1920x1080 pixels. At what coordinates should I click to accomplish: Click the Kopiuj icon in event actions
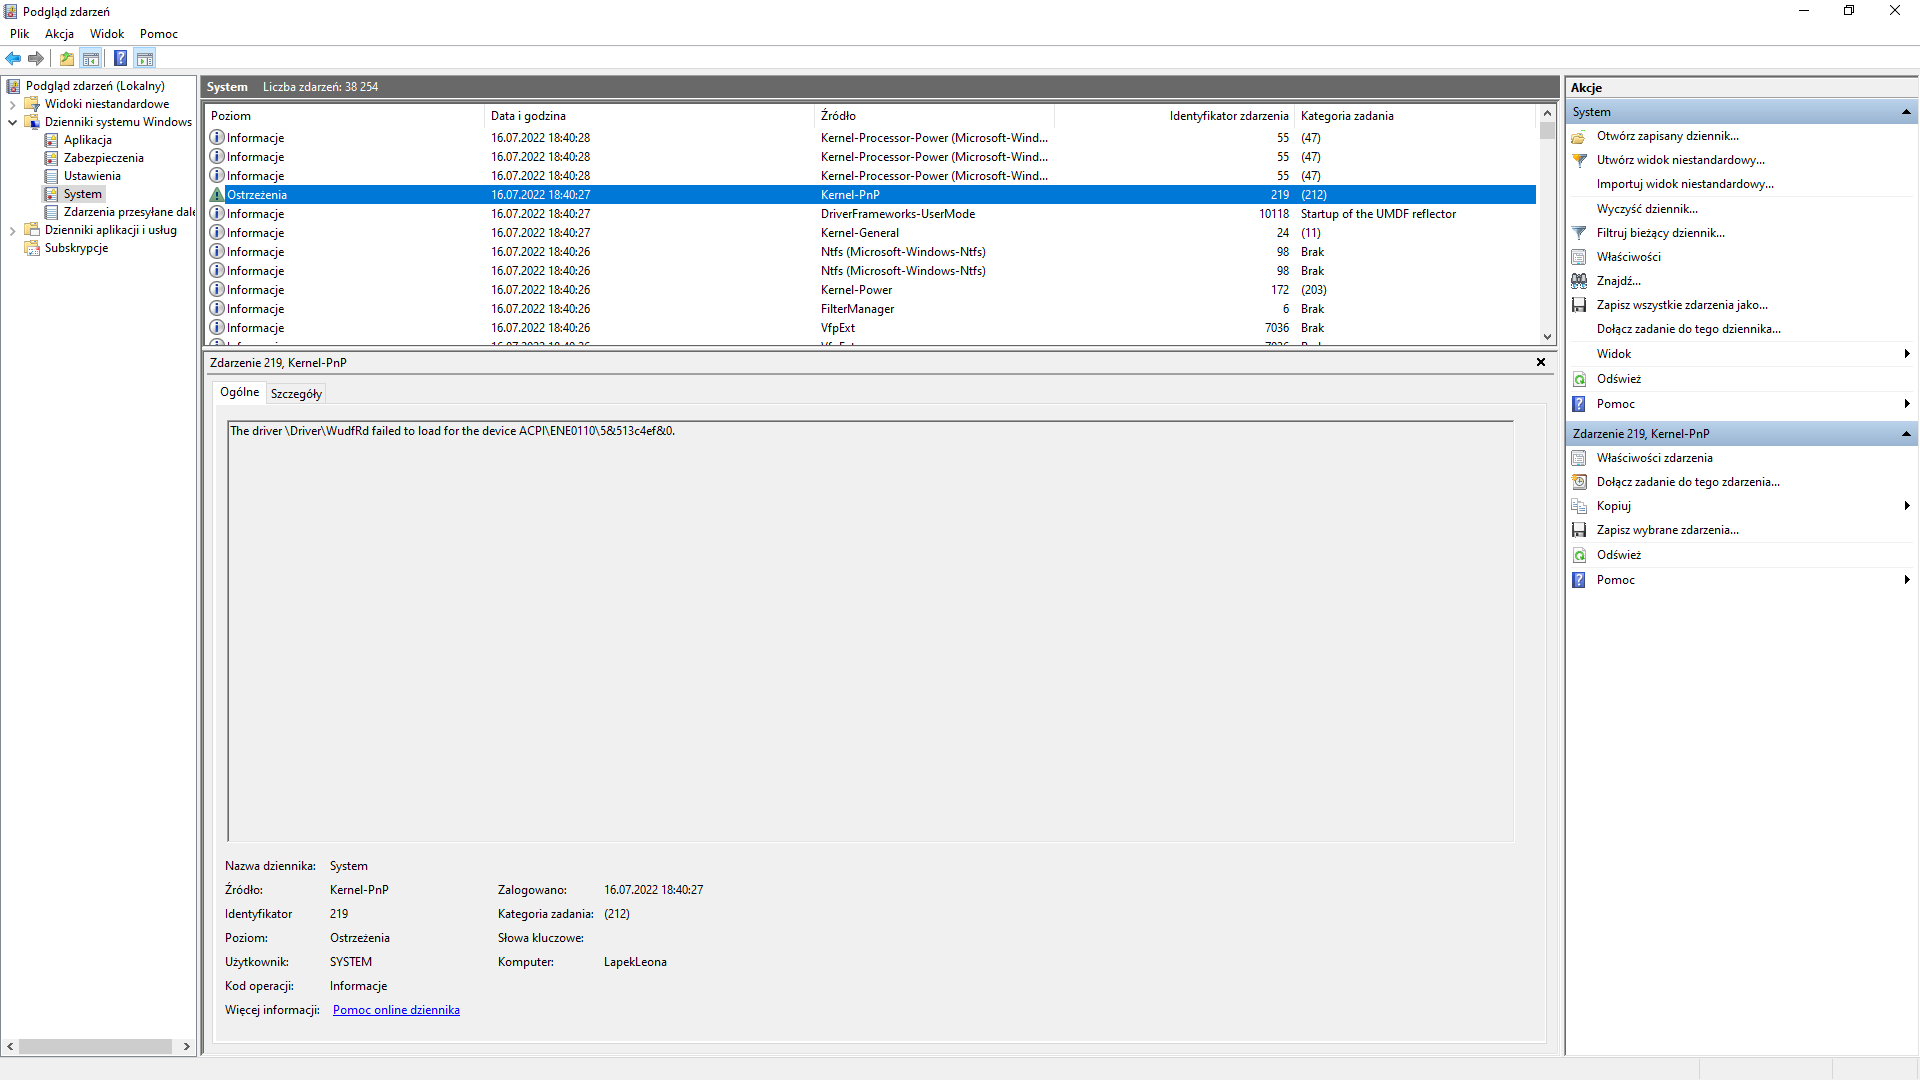coord(1579,506)
